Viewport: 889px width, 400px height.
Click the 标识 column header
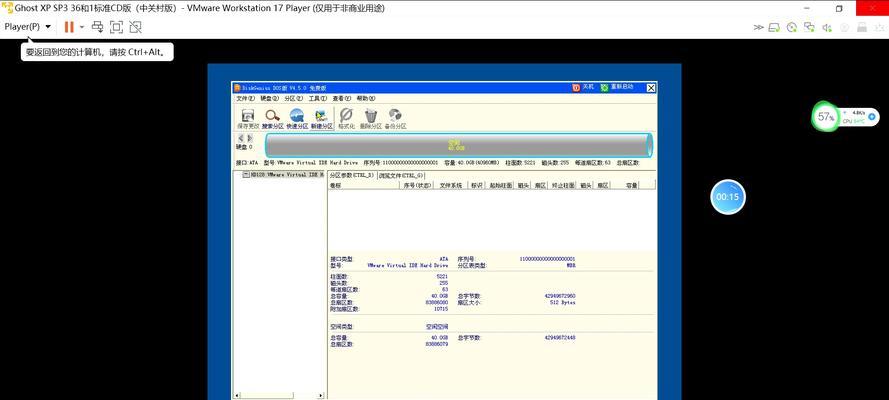tap(476, 185)
